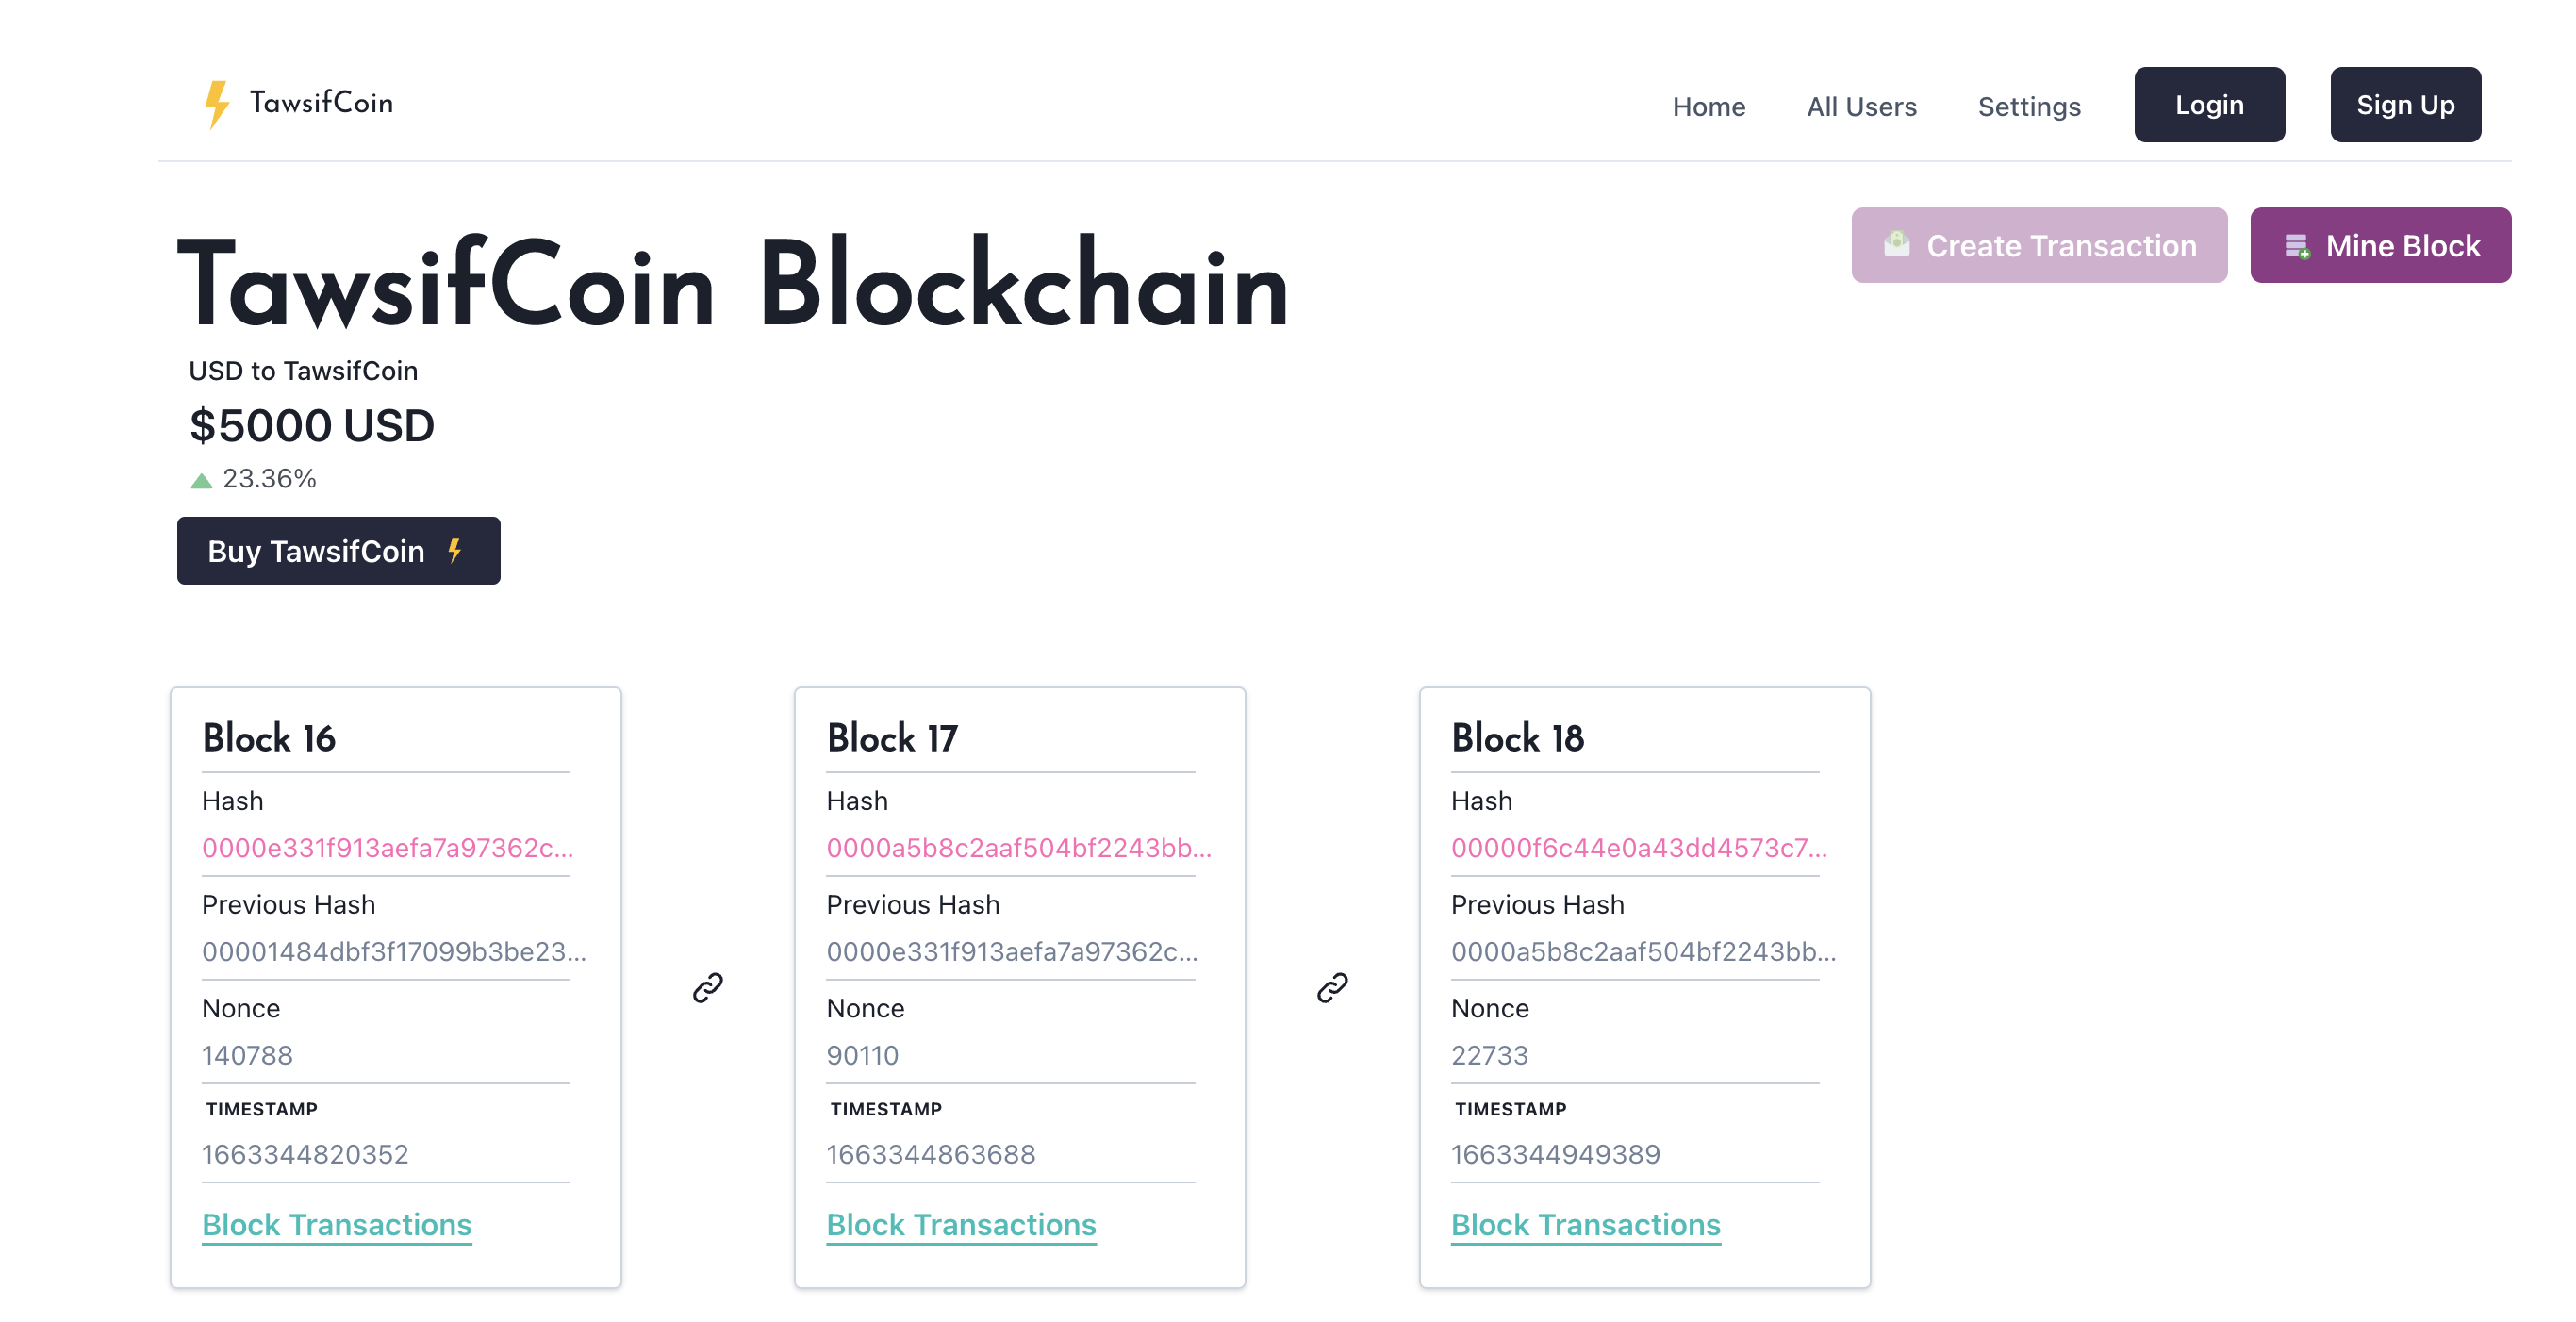The height and width of the screenshot is (1322, 2576).
Task: Open Block 17 transactions link
Action: (x=961, y=1224)
